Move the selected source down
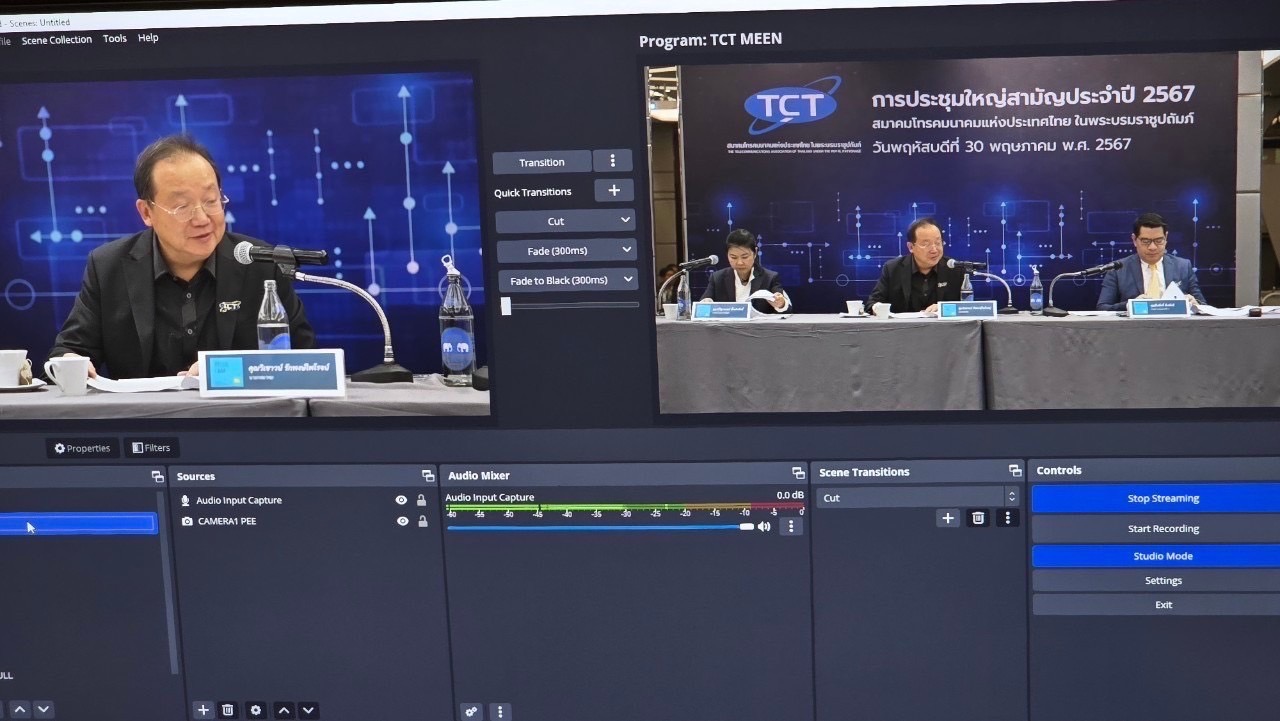 pyautogui.click(x=309, y=710)
